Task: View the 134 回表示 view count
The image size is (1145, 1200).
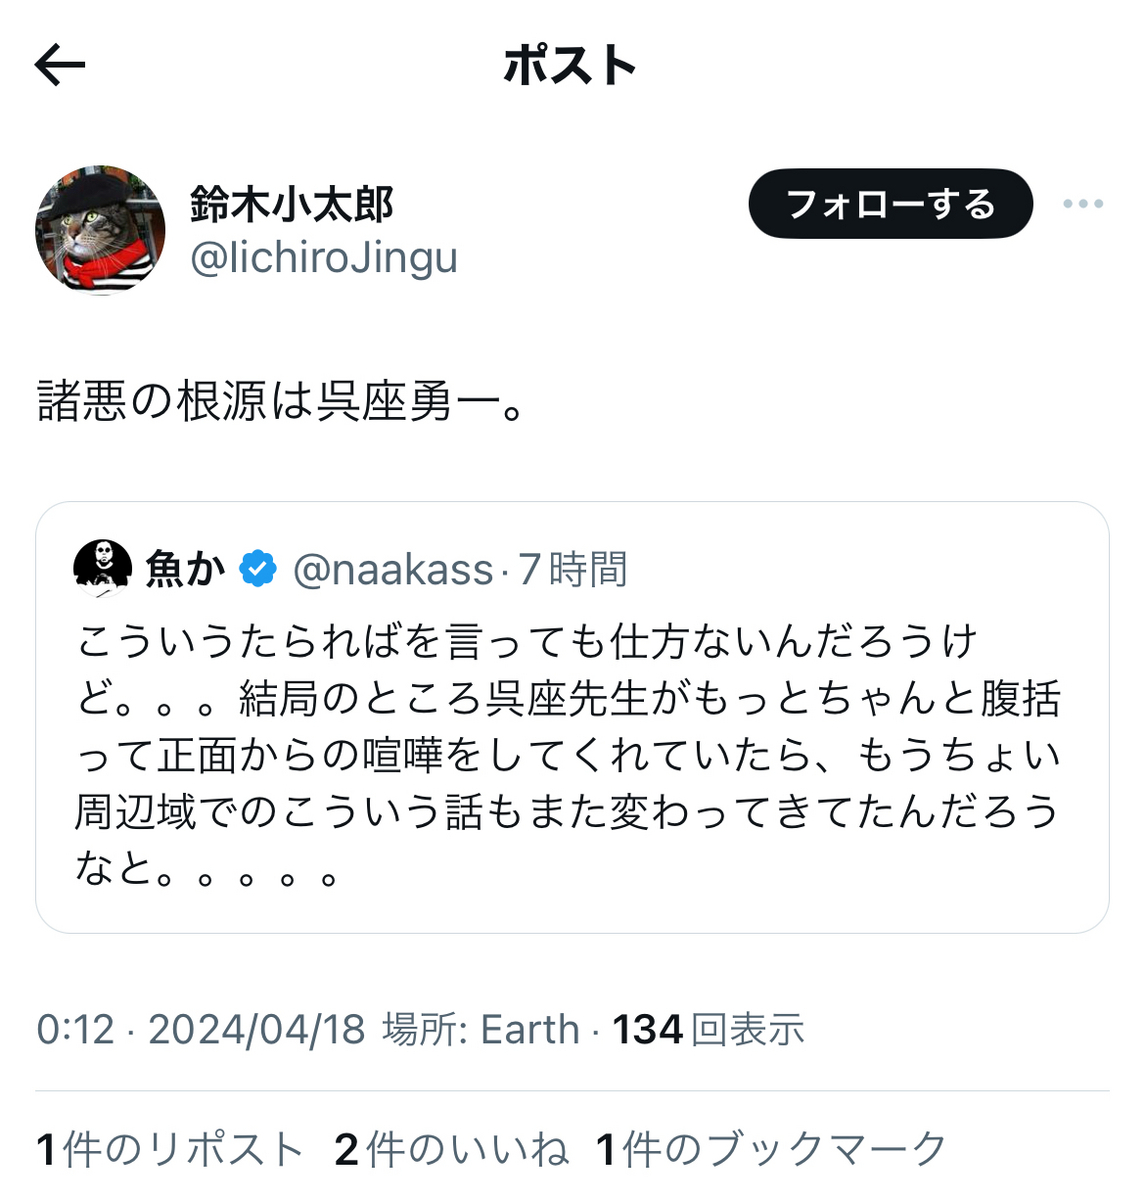Action: 708,1029
